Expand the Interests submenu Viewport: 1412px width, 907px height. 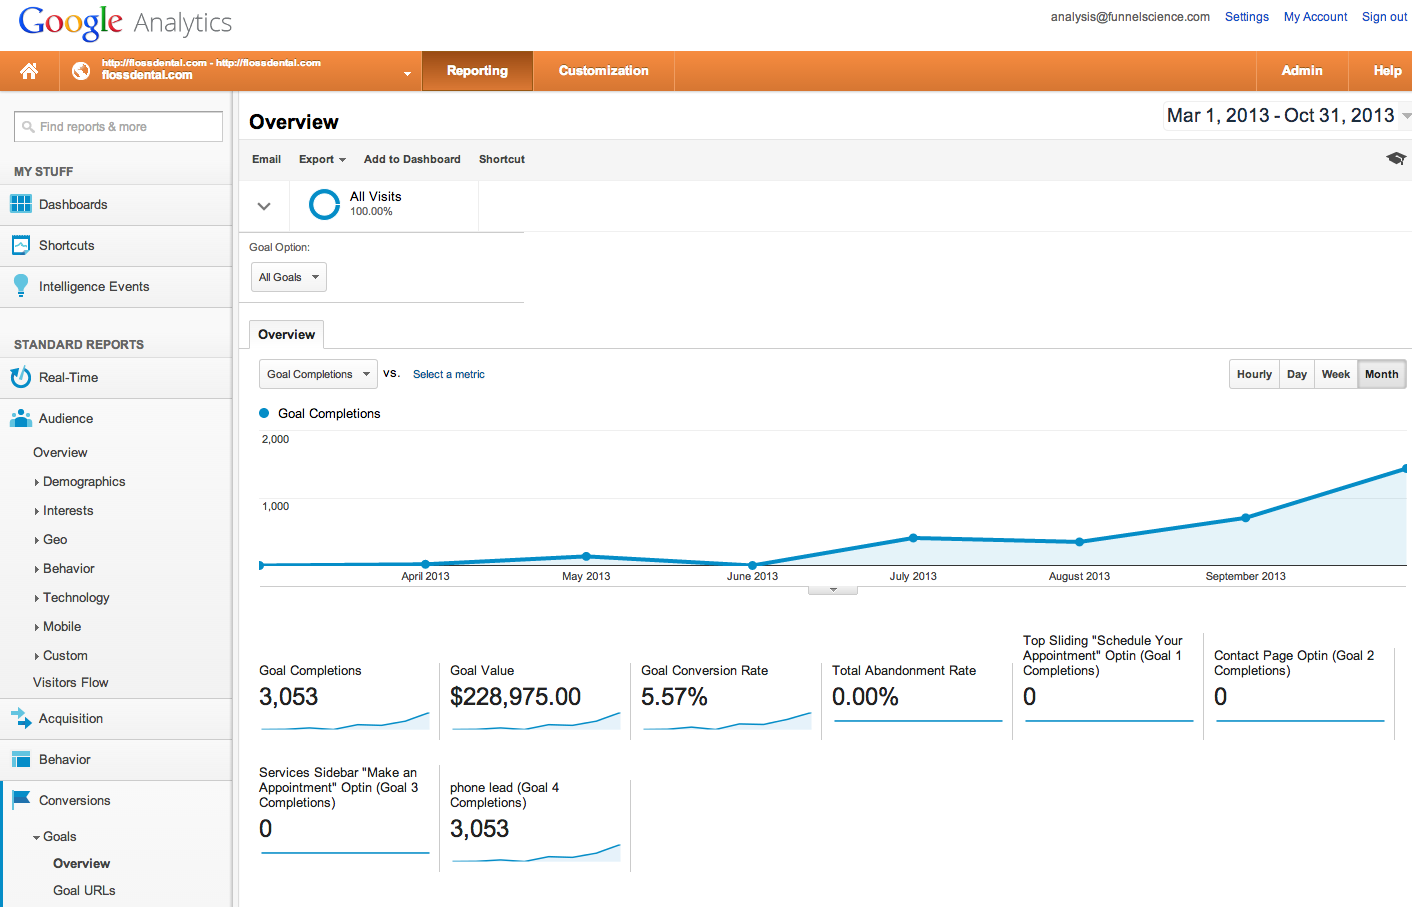(x=37, y=511)
